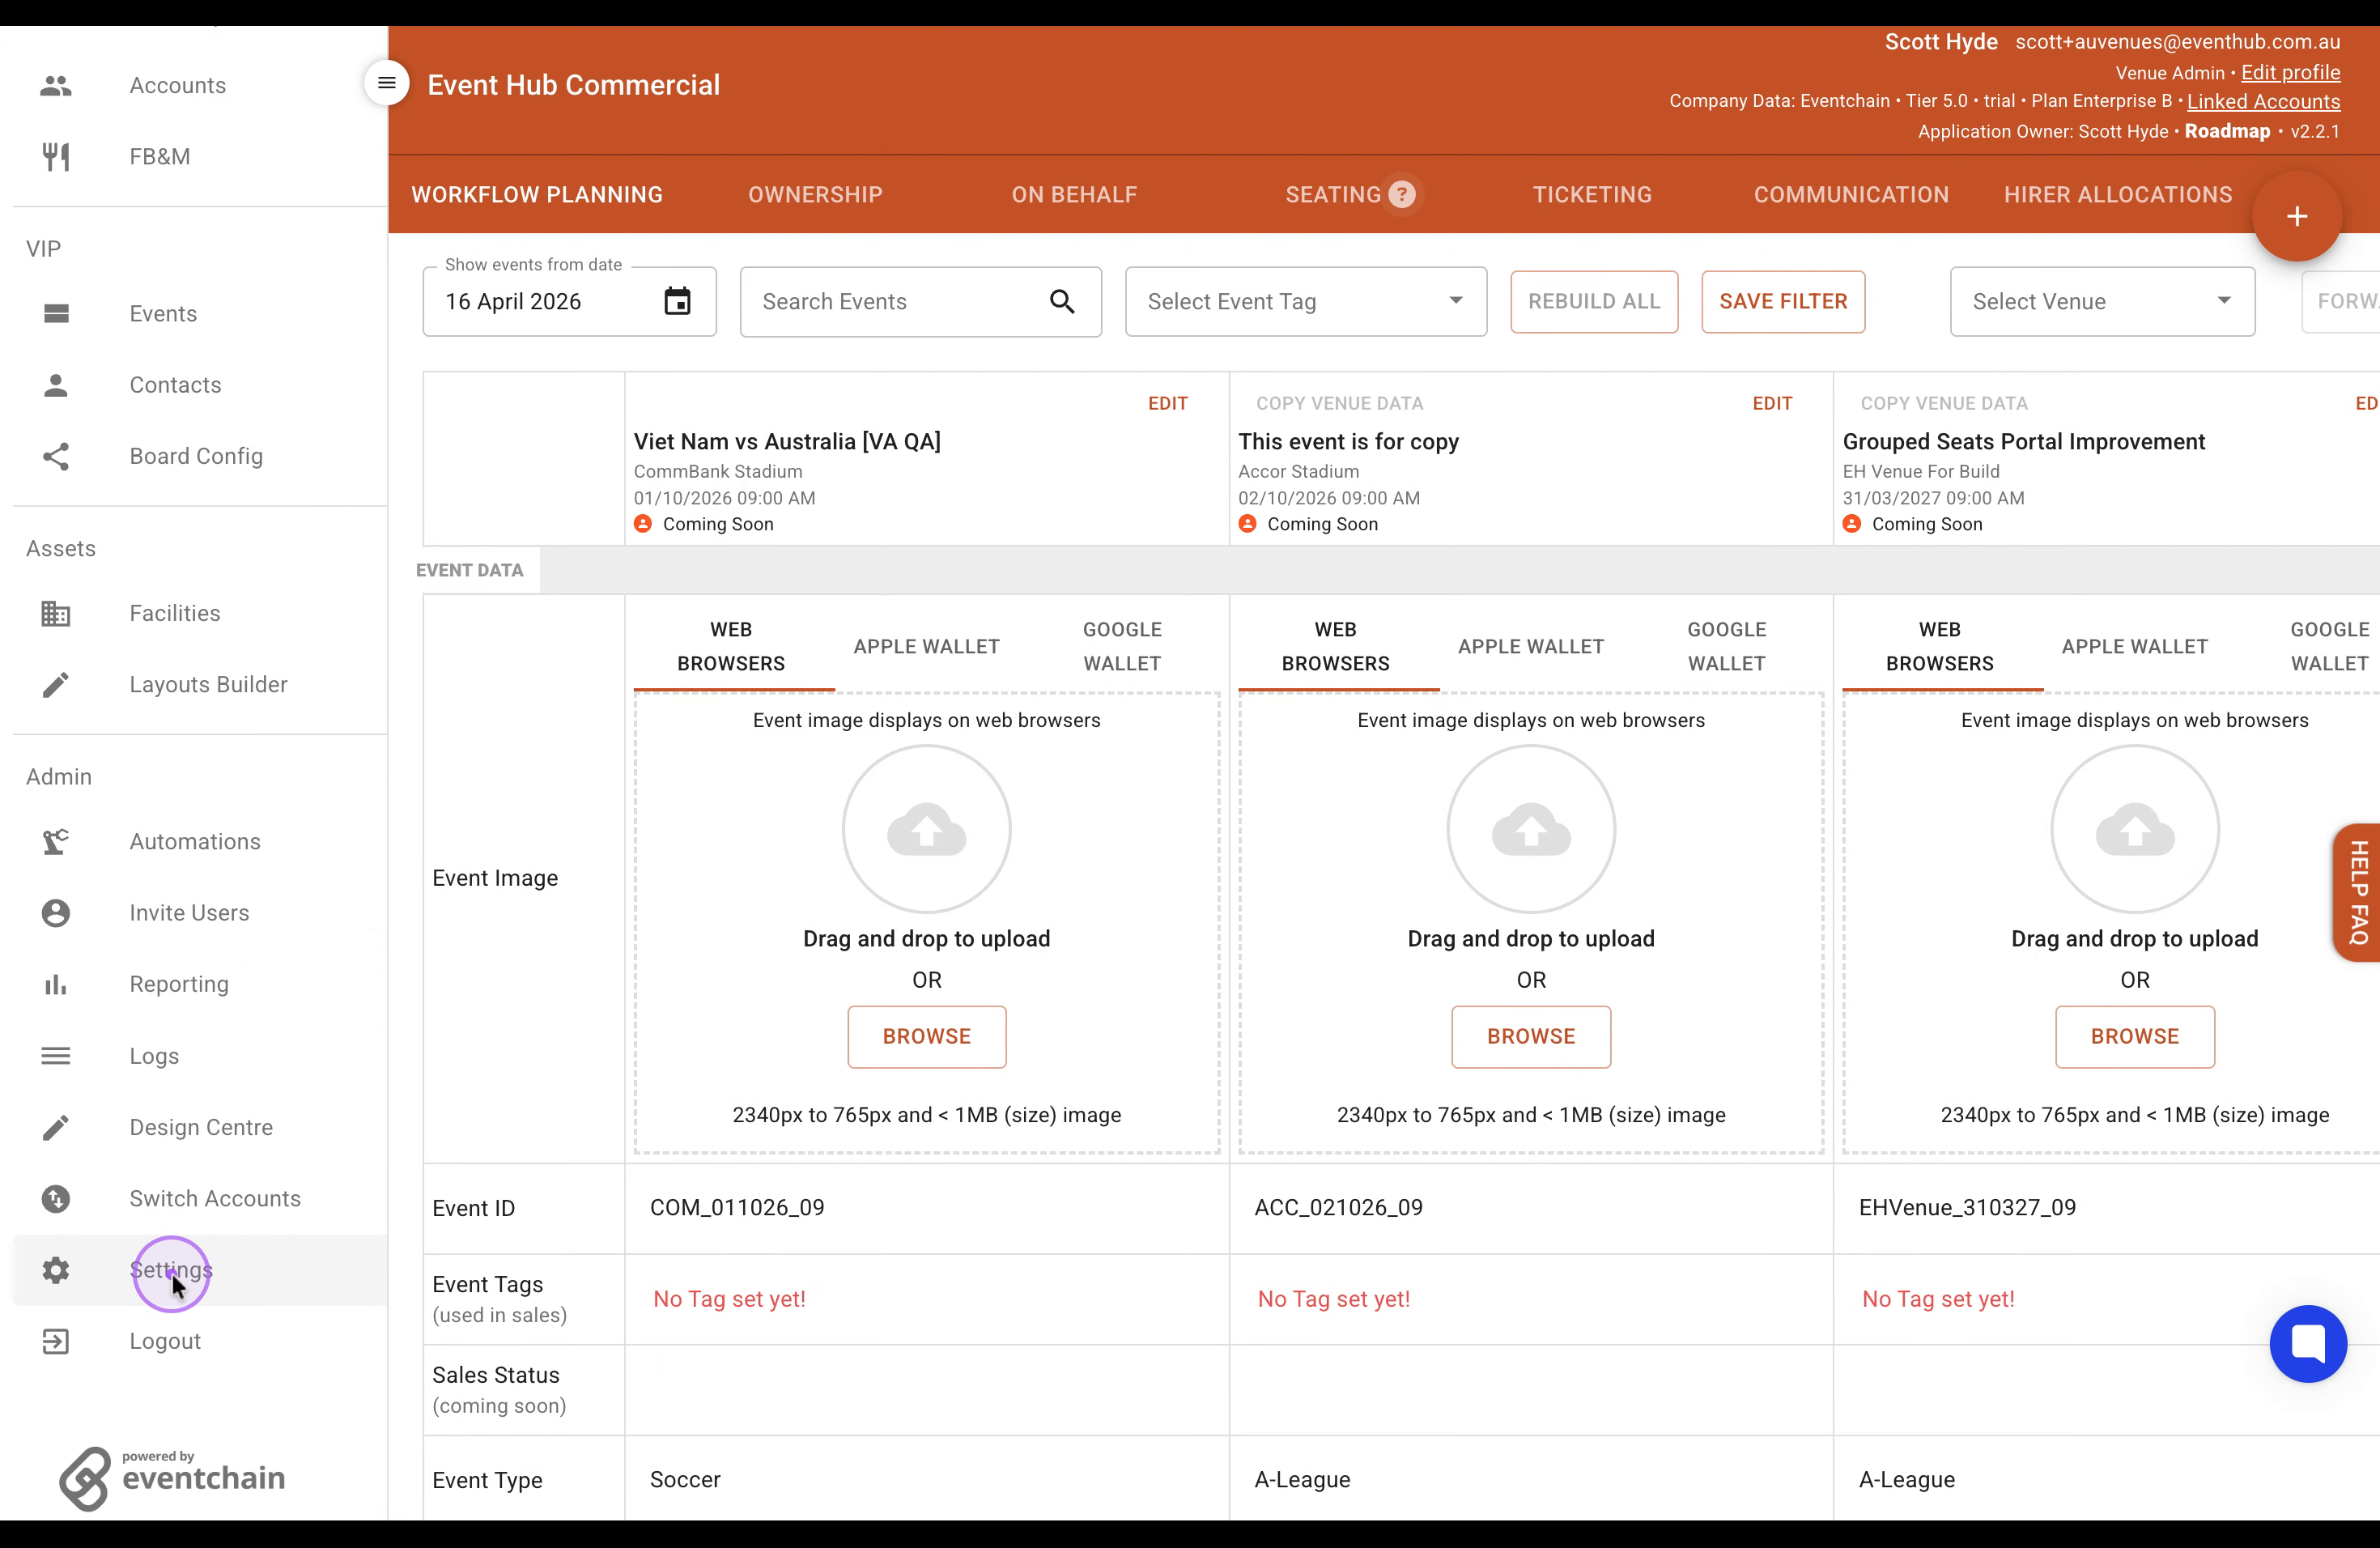The width and height of the screenshot is (2380, 1548).
Task: Browse image for Grouped Seats Portal event
Action: click(x=2135, y=1037)
